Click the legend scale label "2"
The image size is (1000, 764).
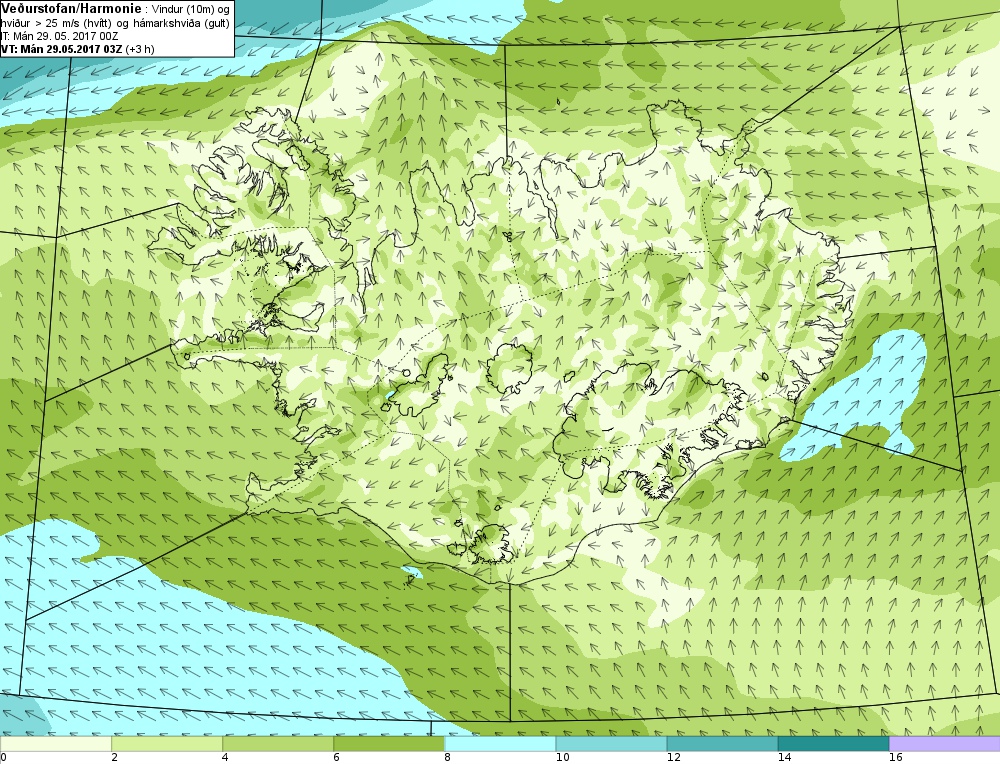(x=114, y=758)
